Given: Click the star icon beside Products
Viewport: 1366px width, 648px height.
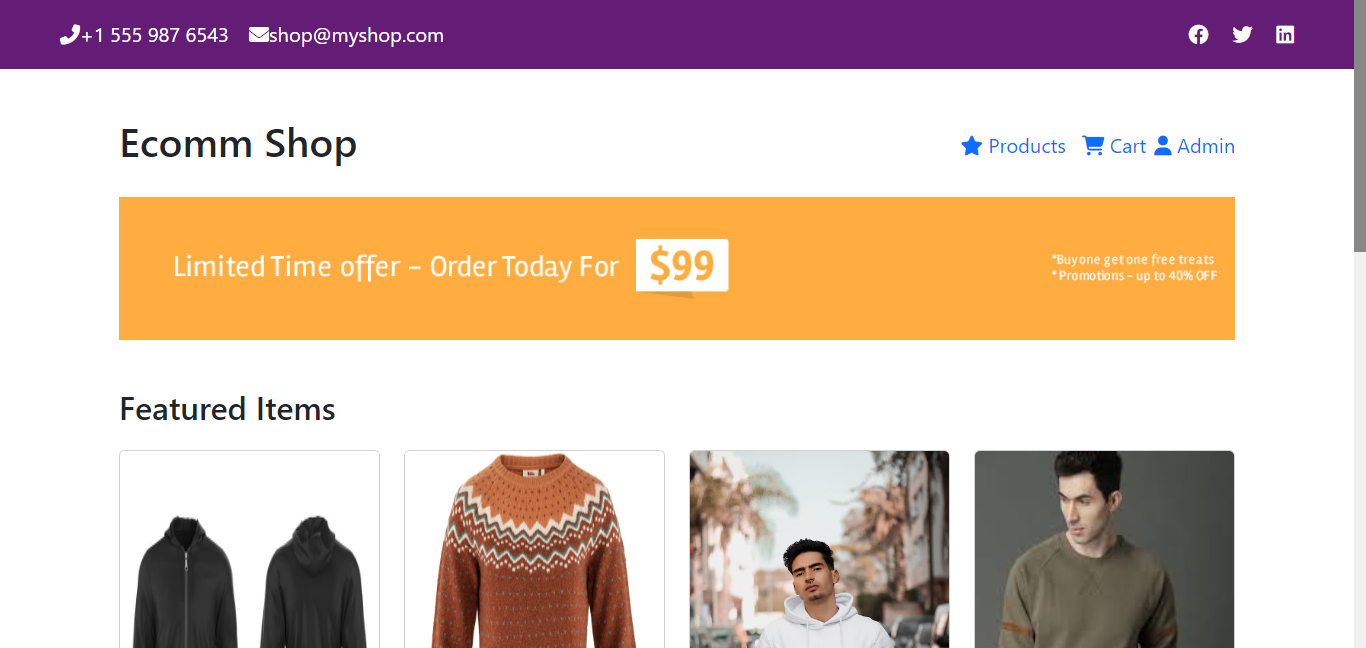Looking at the screenshot, I should (971, 147).
